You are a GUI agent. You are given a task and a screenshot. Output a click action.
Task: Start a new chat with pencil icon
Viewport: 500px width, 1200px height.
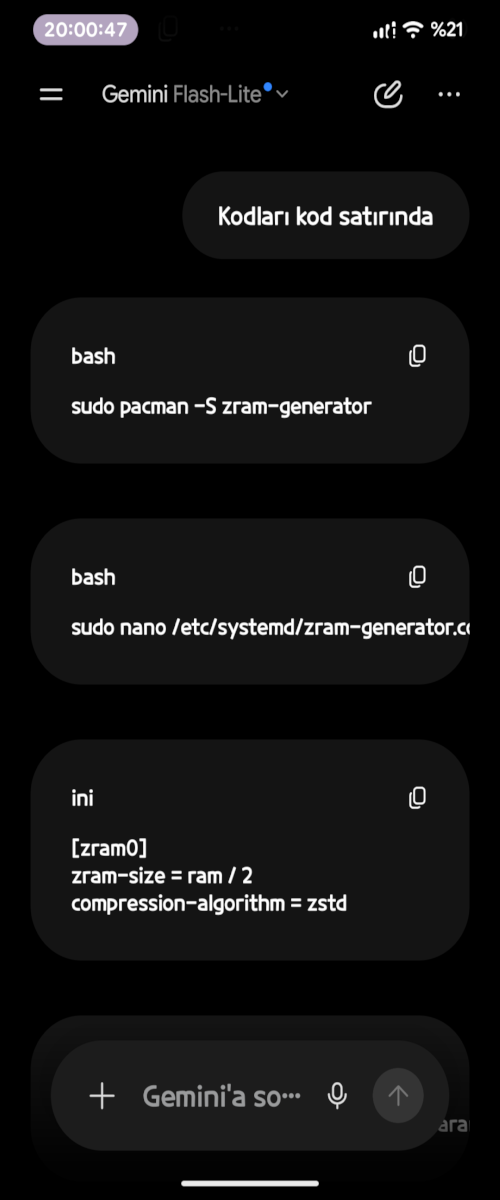tap(387, 95)
